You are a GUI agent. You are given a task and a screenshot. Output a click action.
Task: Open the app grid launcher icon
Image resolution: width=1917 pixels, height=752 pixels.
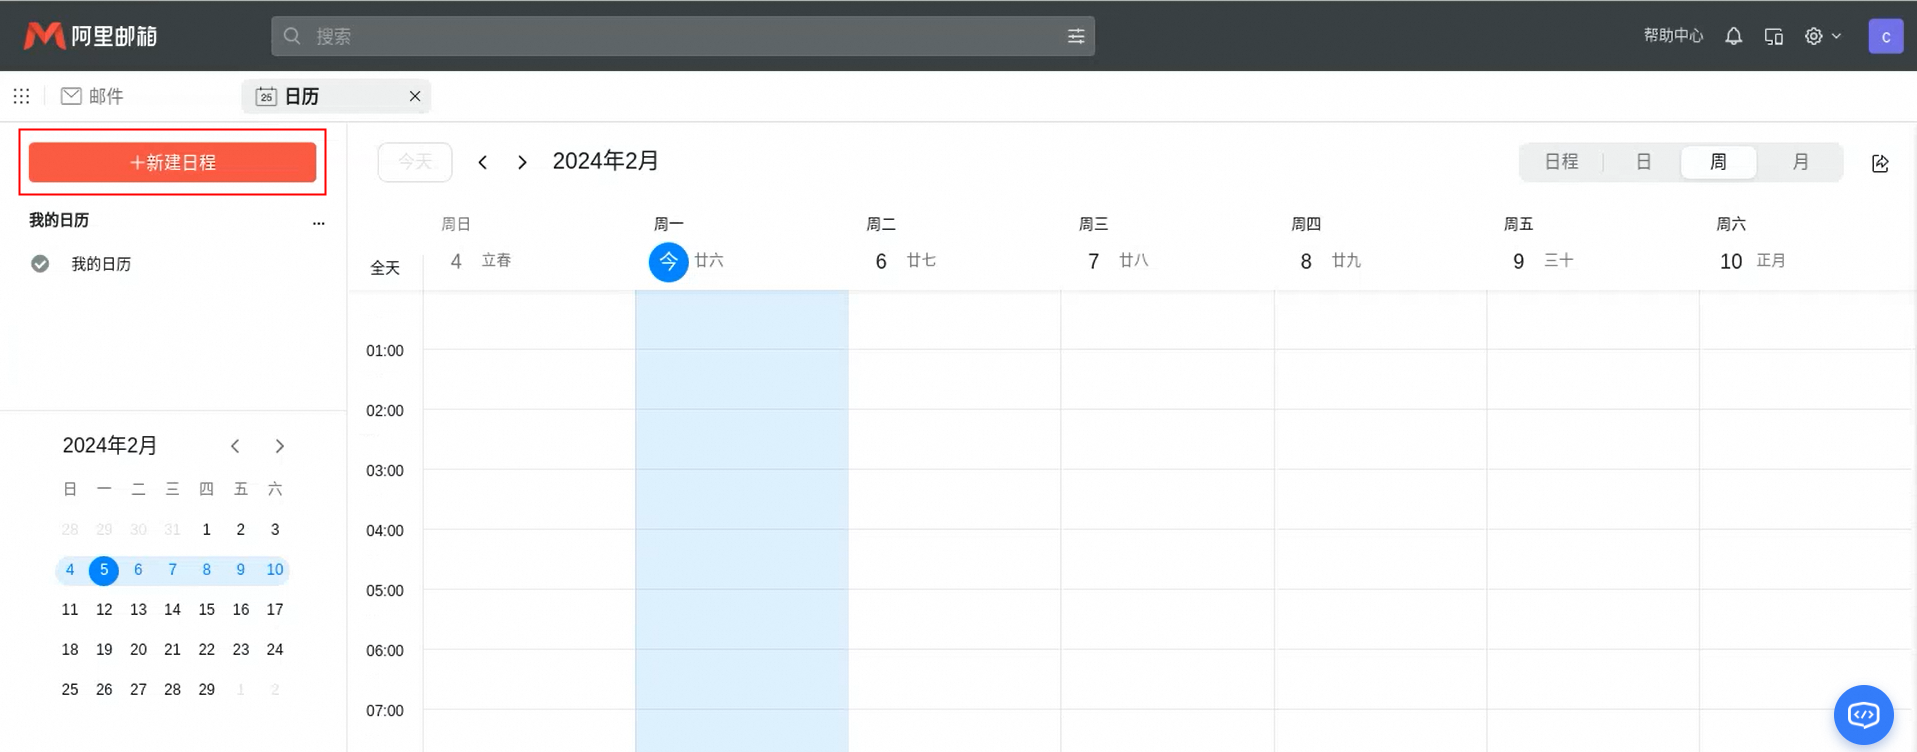pyautogui.click(x=21, y=96)
